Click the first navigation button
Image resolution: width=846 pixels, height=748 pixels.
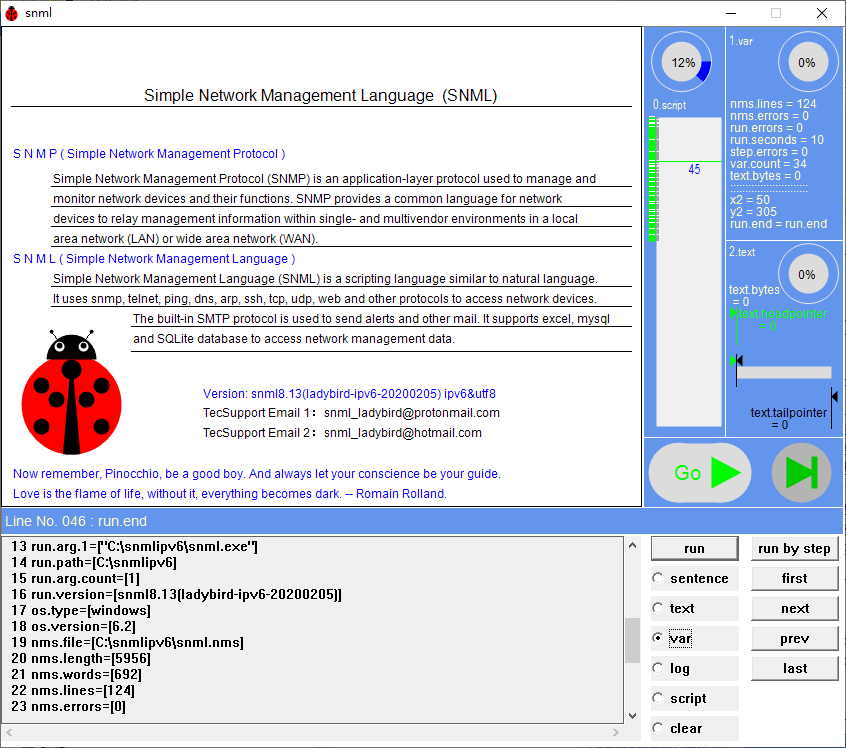click(795, 578)
